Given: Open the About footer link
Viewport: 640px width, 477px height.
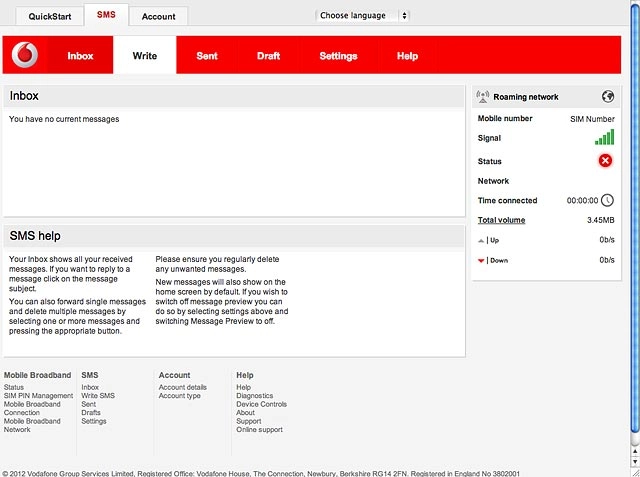Looking at the screenshot, I should point(245,413).
